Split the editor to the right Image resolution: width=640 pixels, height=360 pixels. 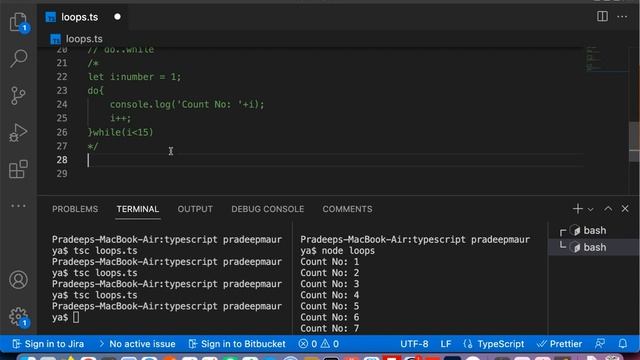(x=602, y=17)
